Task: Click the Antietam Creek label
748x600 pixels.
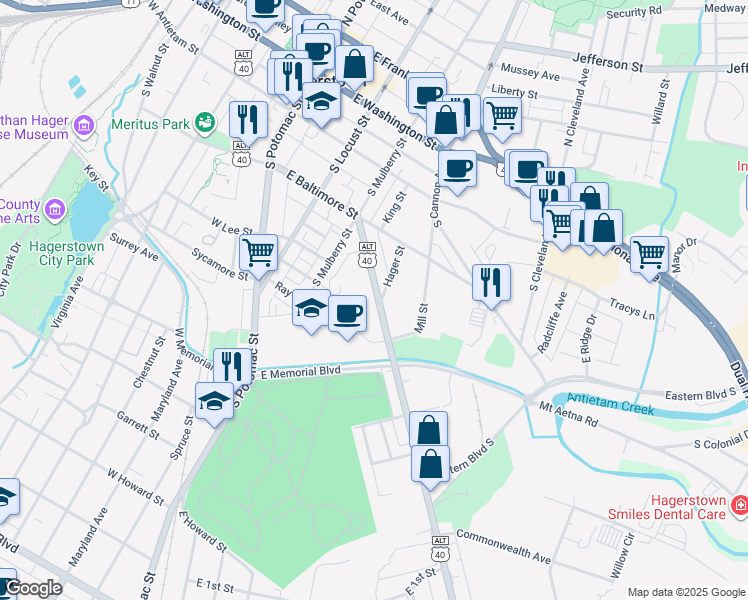Action: coord(610,404)
